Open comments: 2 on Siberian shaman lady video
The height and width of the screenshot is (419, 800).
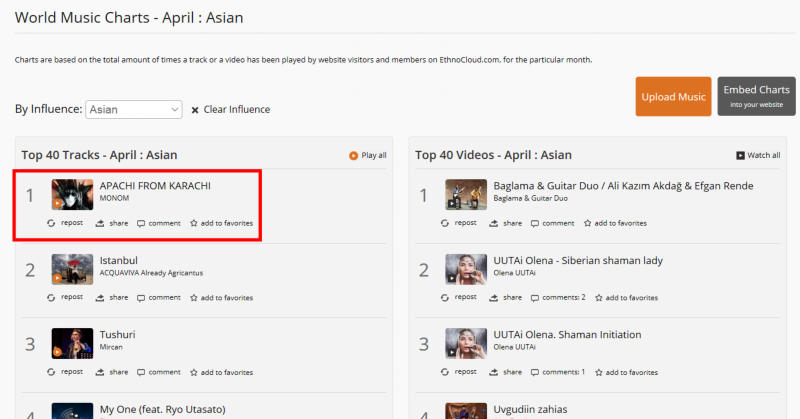(558, 297)
